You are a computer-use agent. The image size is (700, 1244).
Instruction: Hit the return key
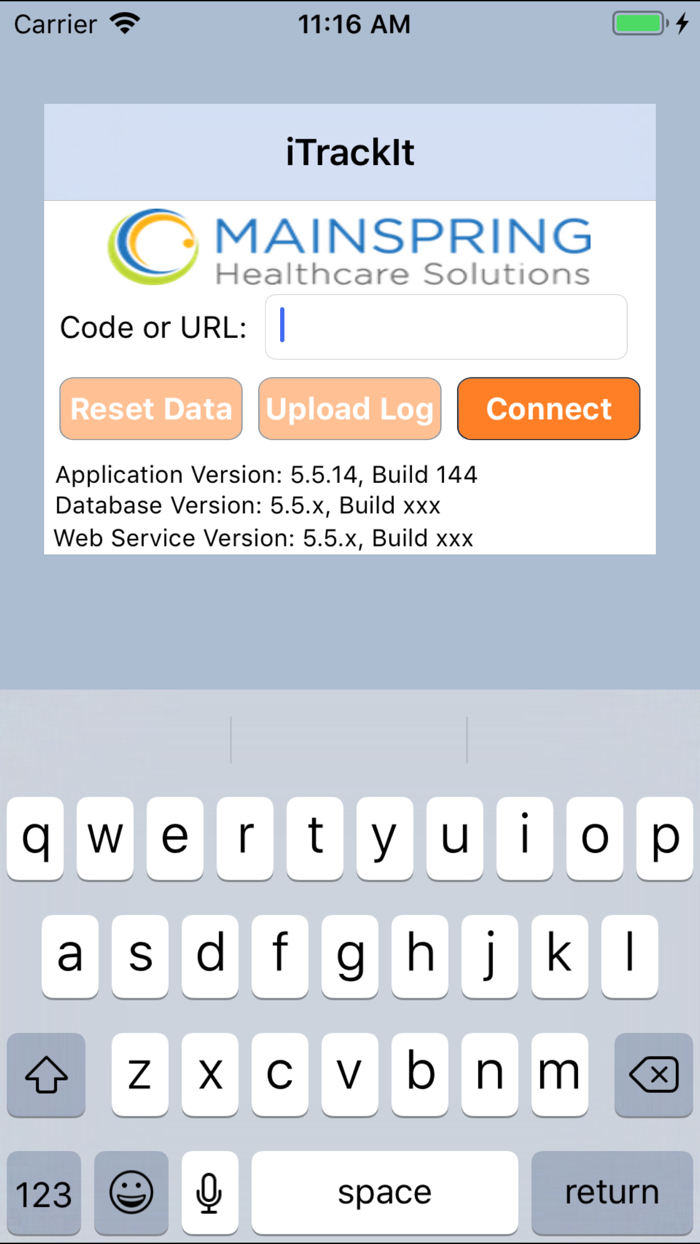pyautogui.click(x=611, y=1192)
